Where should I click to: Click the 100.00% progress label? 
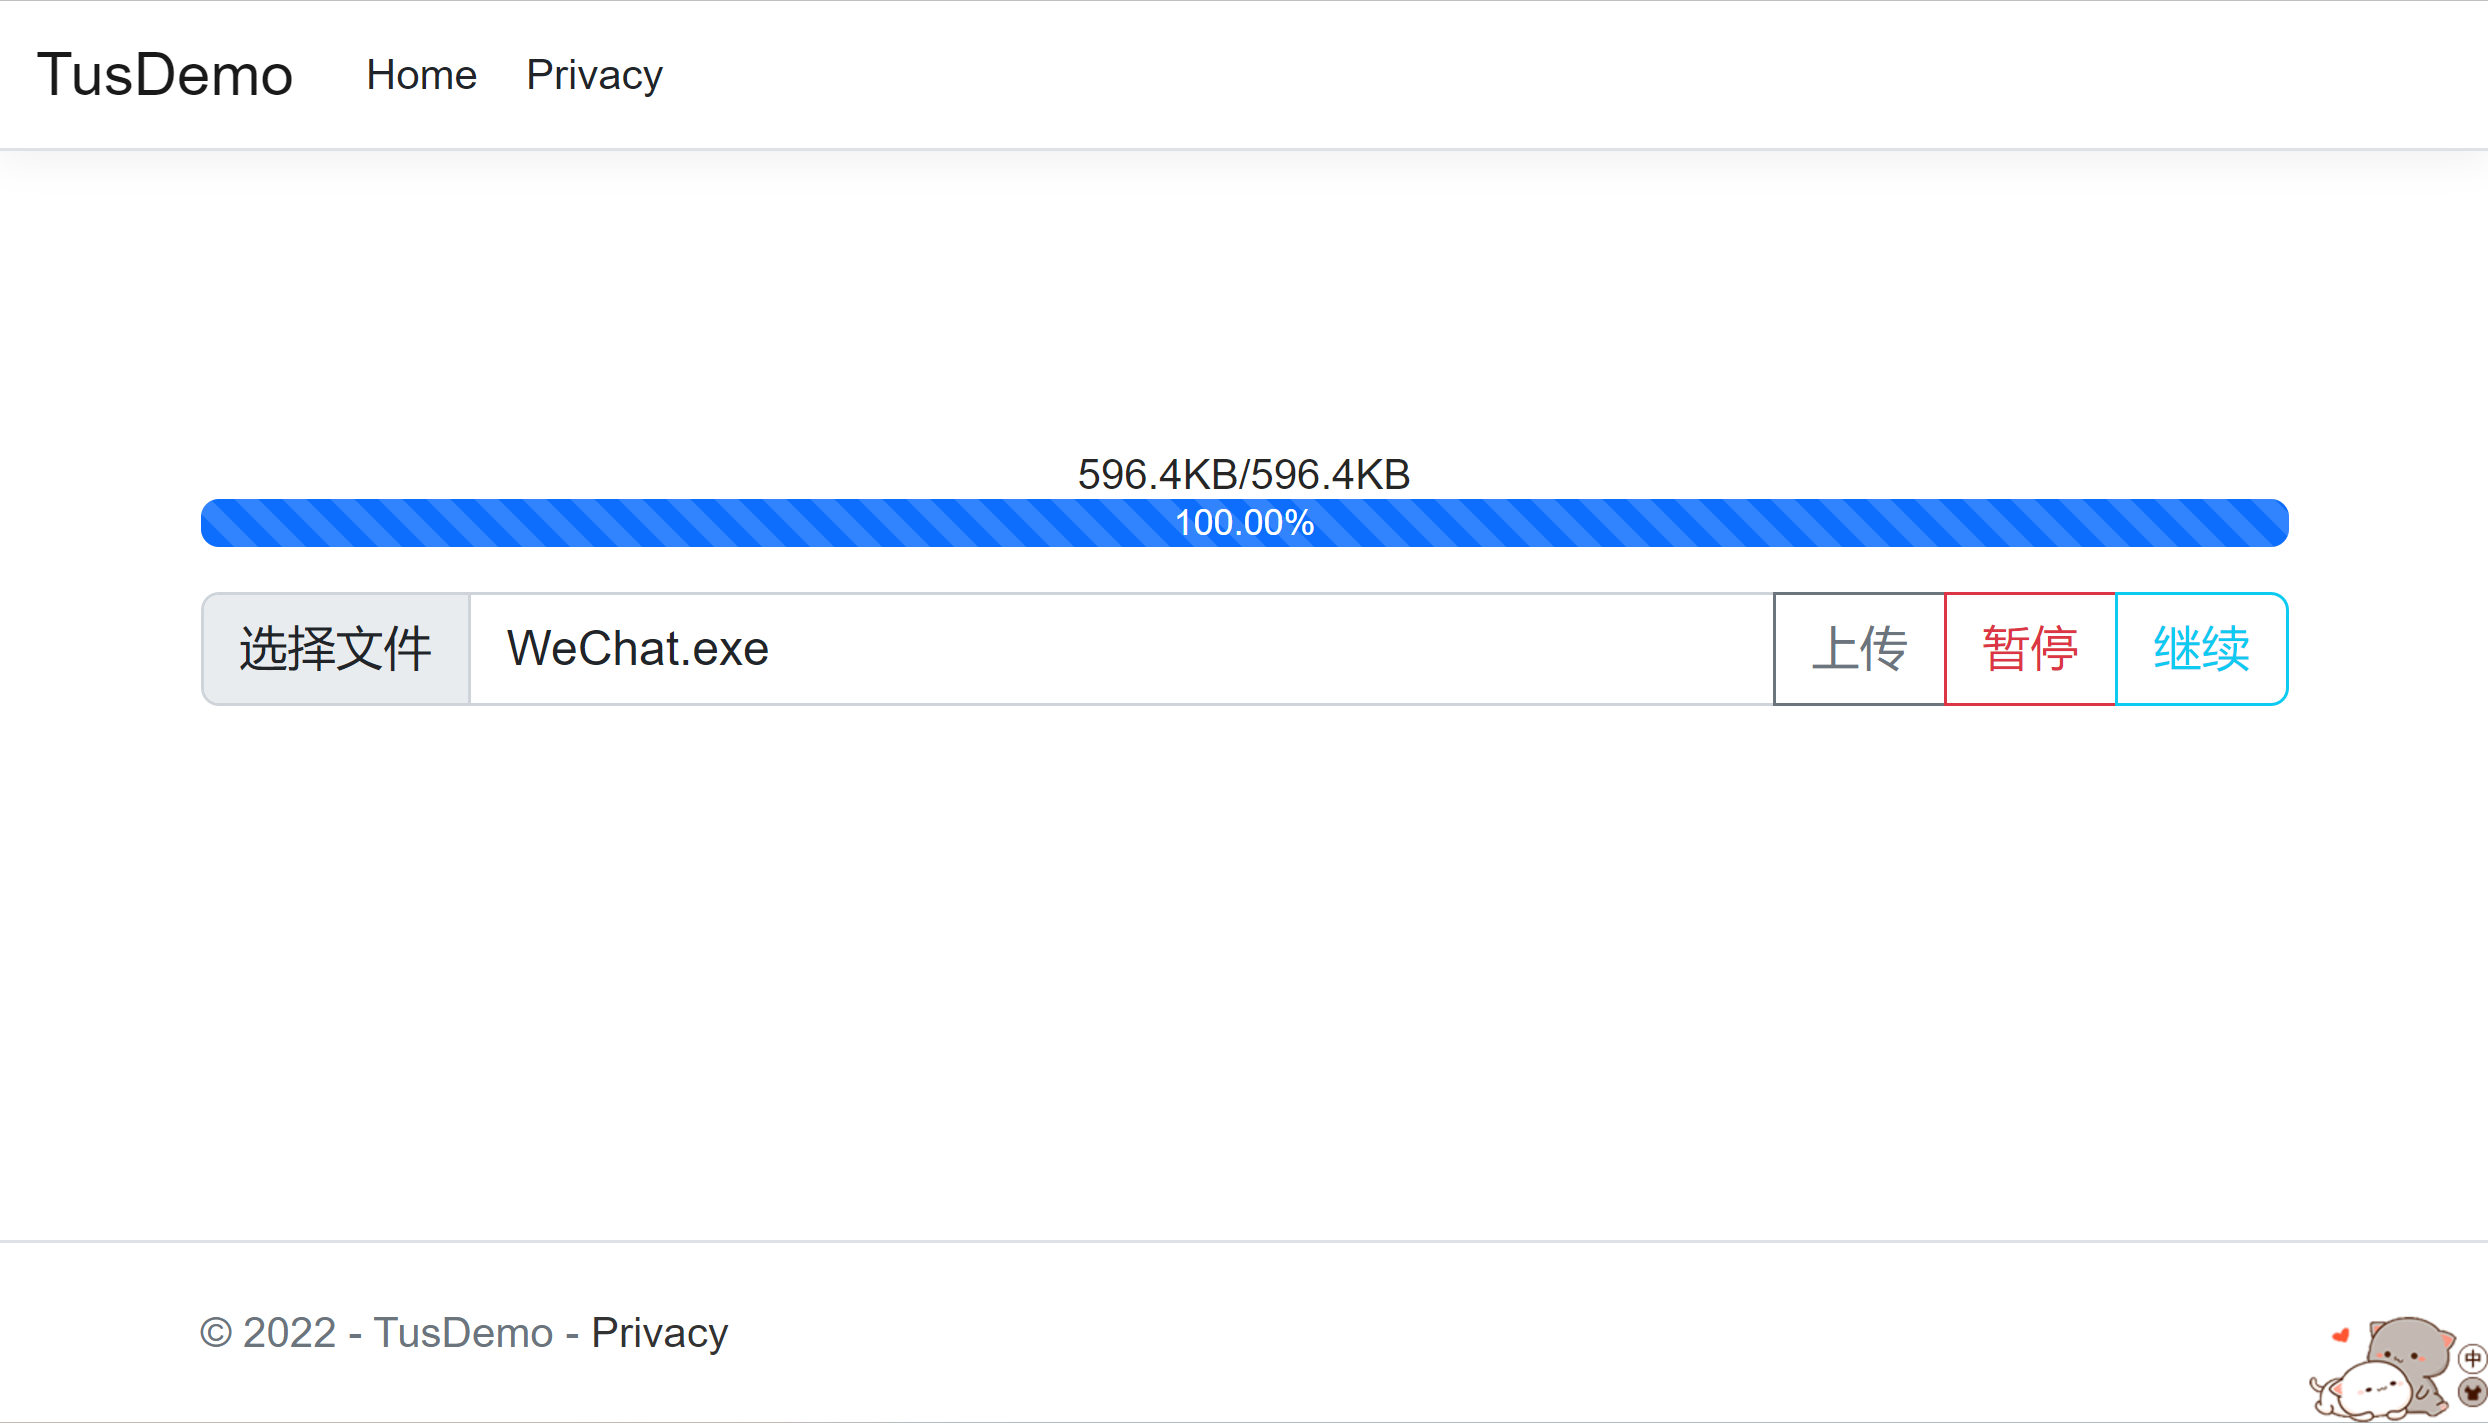[1245, 523]
